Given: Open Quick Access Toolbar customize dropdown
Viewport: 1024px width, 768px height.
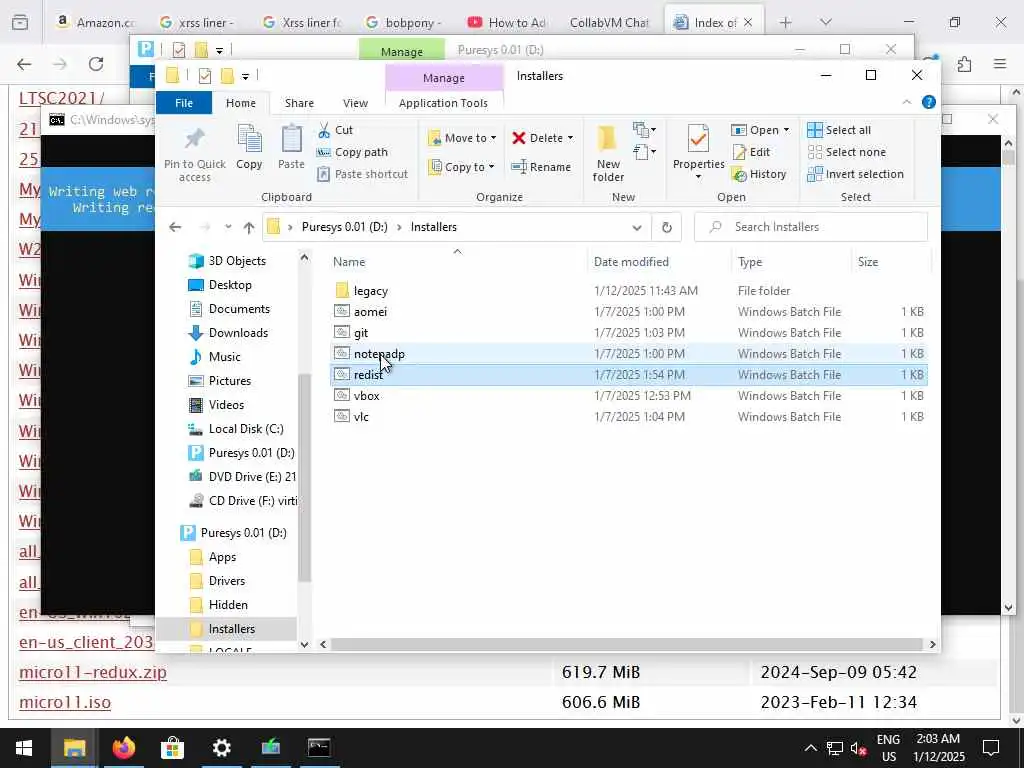Looking at the screenshot, I should [246, 76].
